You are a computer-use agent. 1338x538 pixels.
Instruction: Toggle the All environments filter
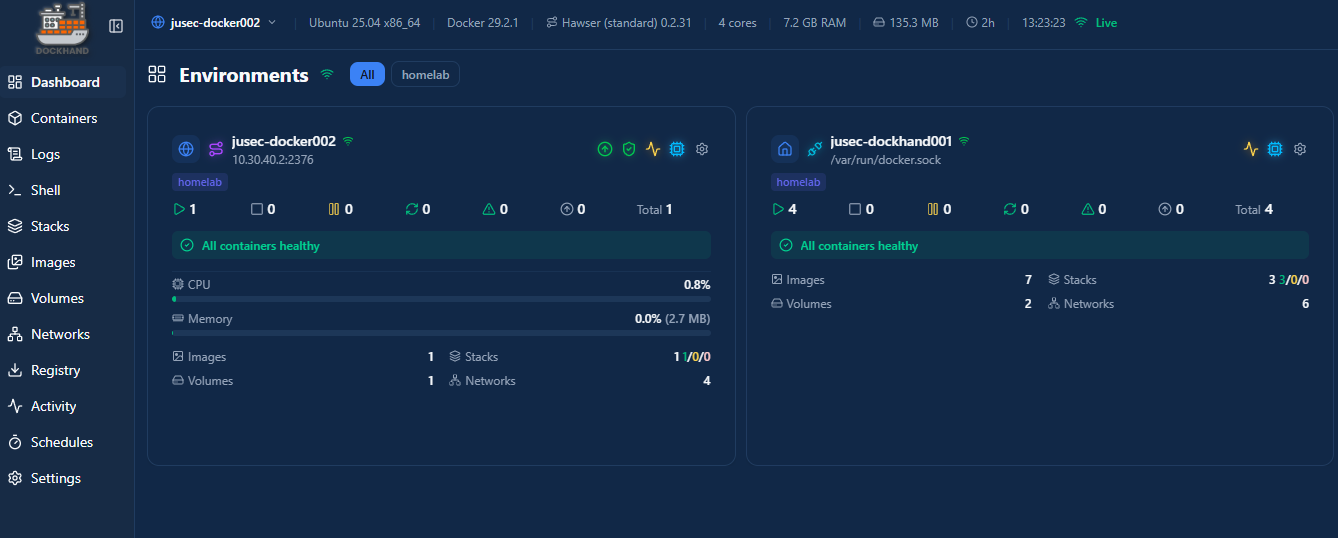367,75
